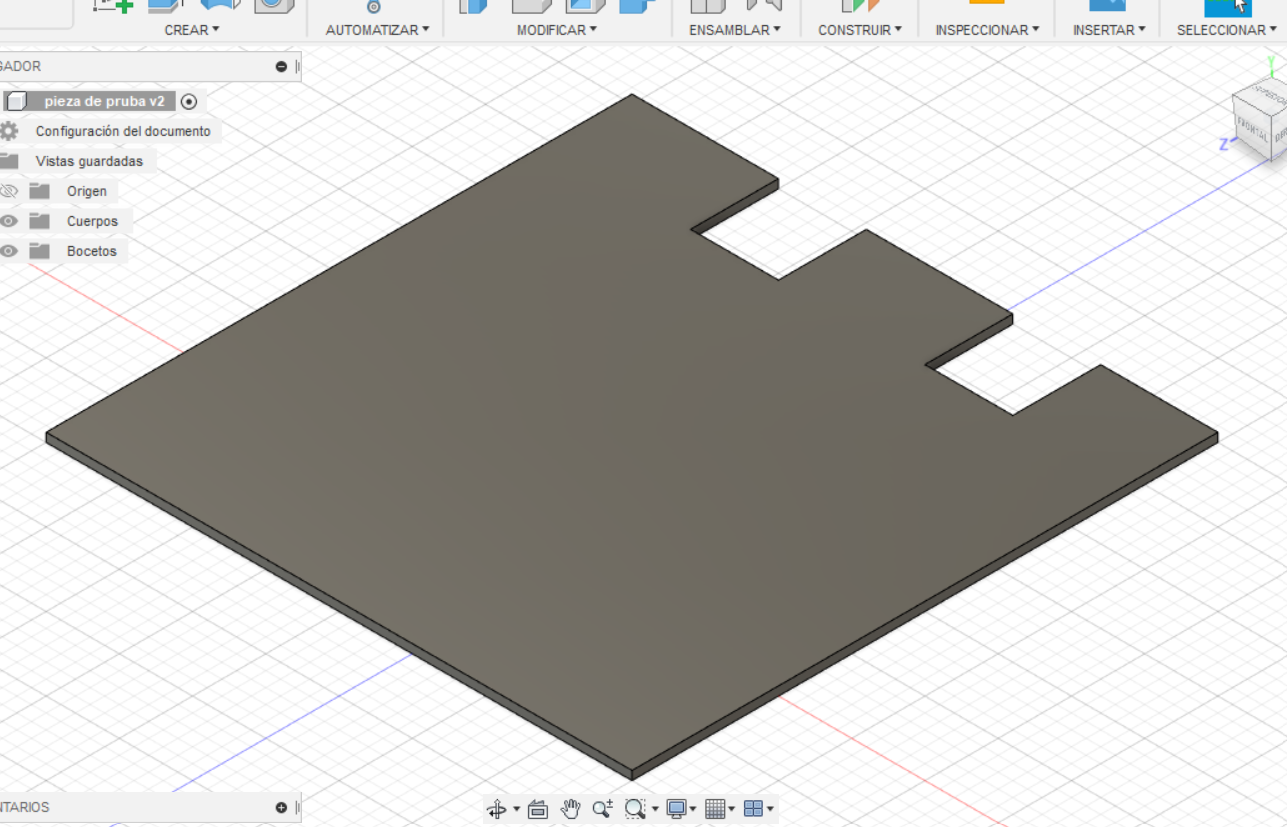Select Vistas guardadas in browser tree
The image size is (1287, 827).
[89, 161]
